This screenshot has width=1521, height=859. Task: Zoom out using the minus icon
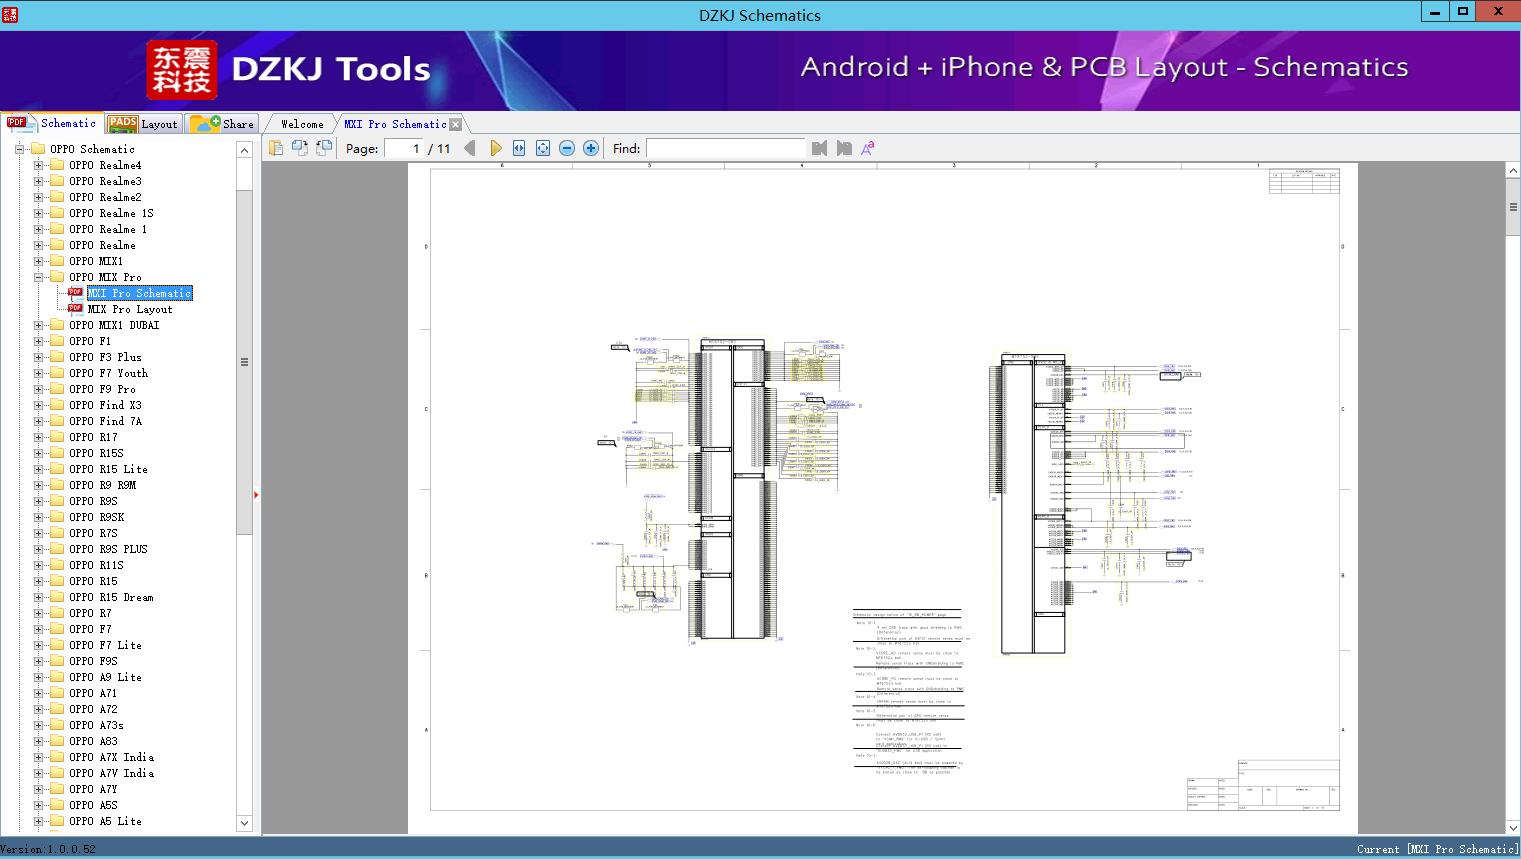pyautogui.click(x=566, y=147)
